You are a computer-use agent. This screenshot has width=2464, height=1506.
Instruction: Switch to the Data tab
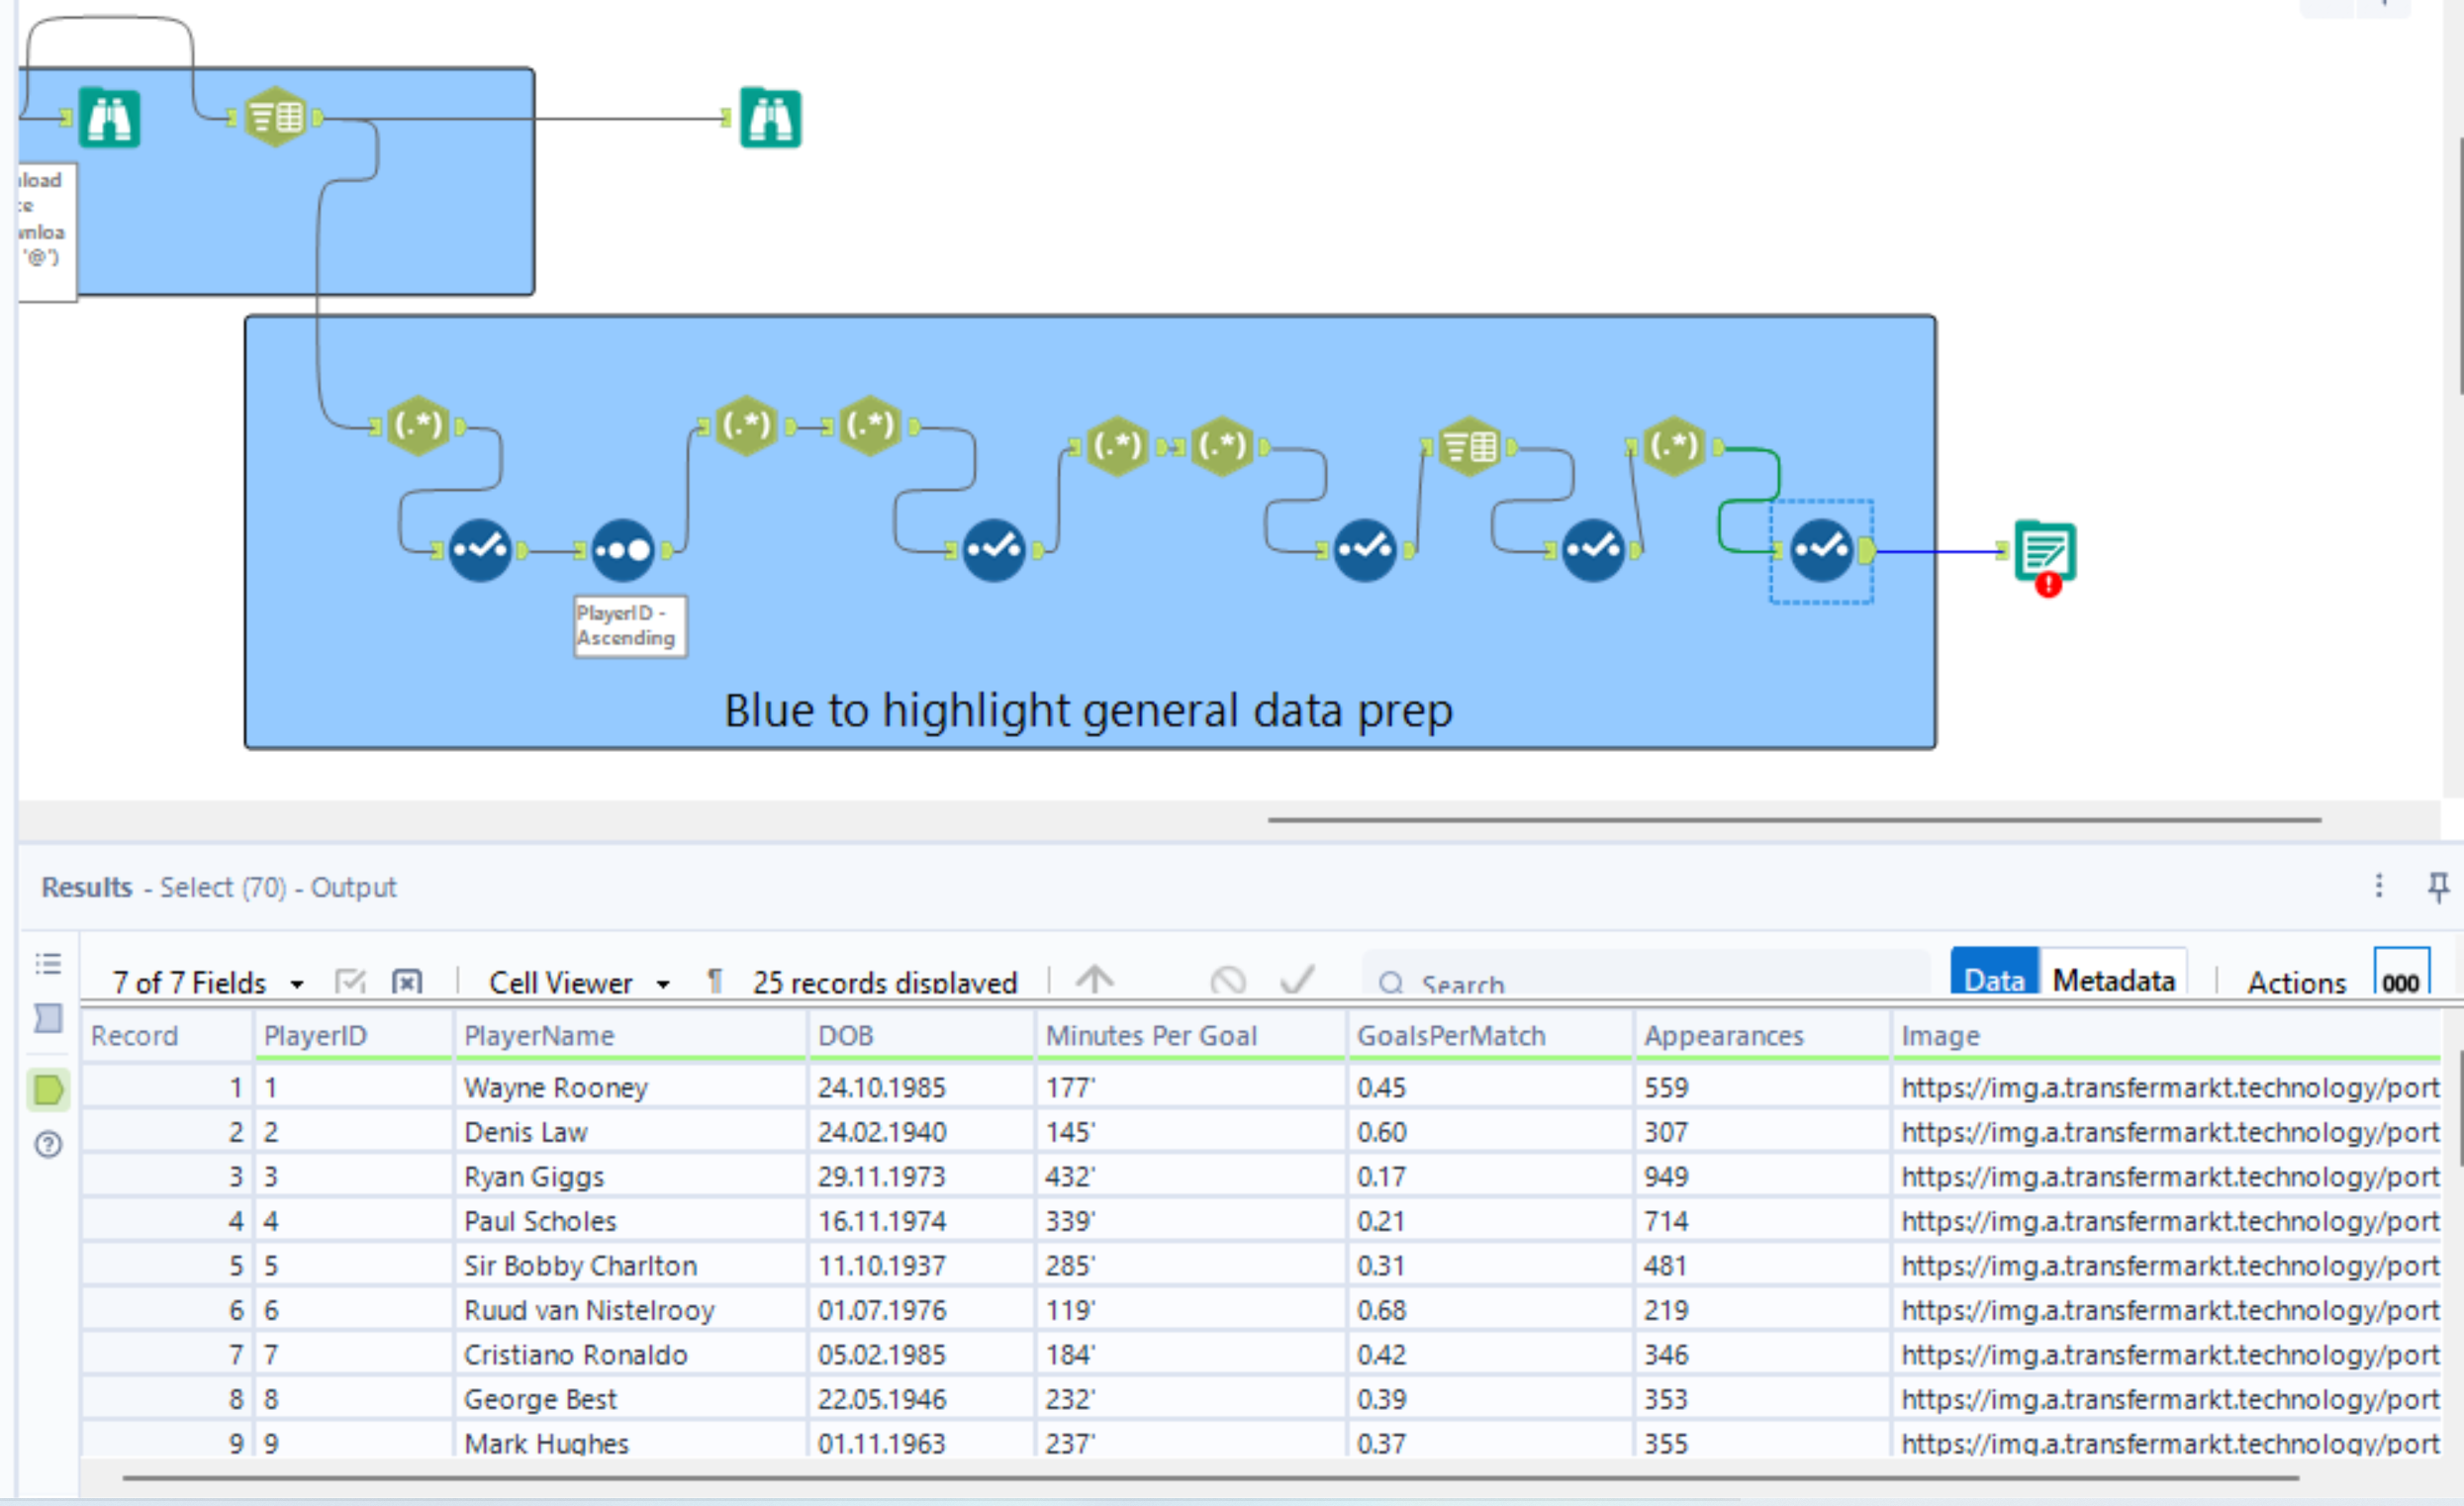point(1993,979)
